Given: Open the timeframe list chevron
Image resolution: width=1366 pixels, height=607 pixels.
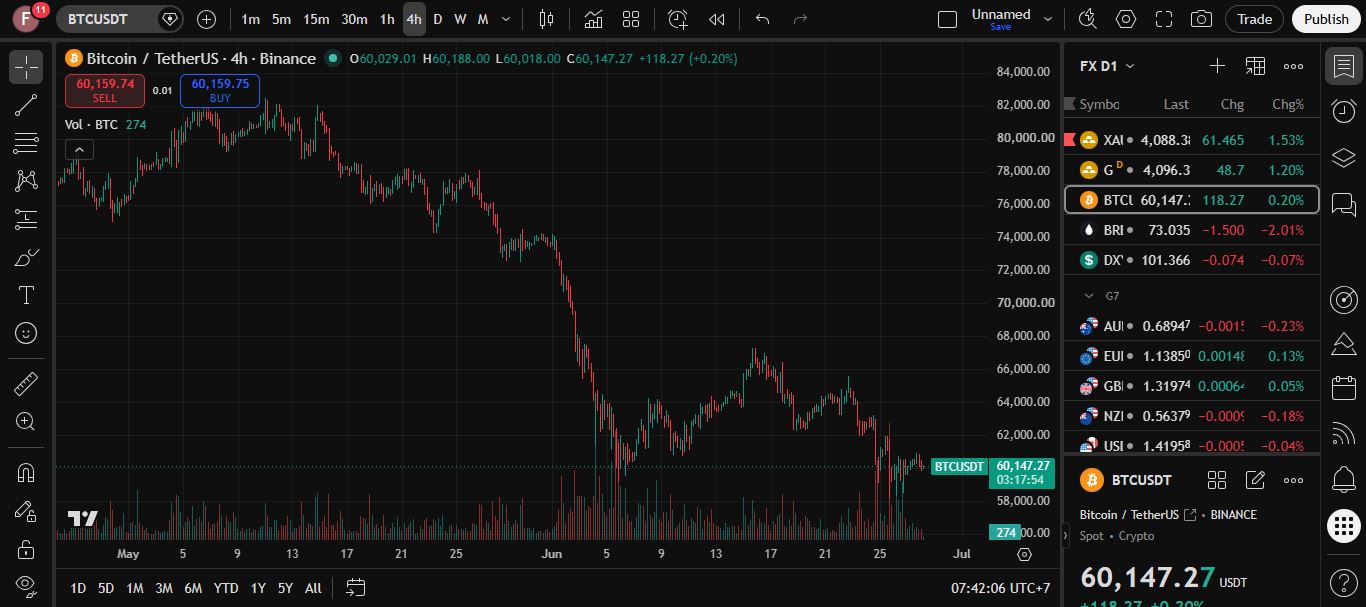Looking at the screenshot, I should coord(506,19).
